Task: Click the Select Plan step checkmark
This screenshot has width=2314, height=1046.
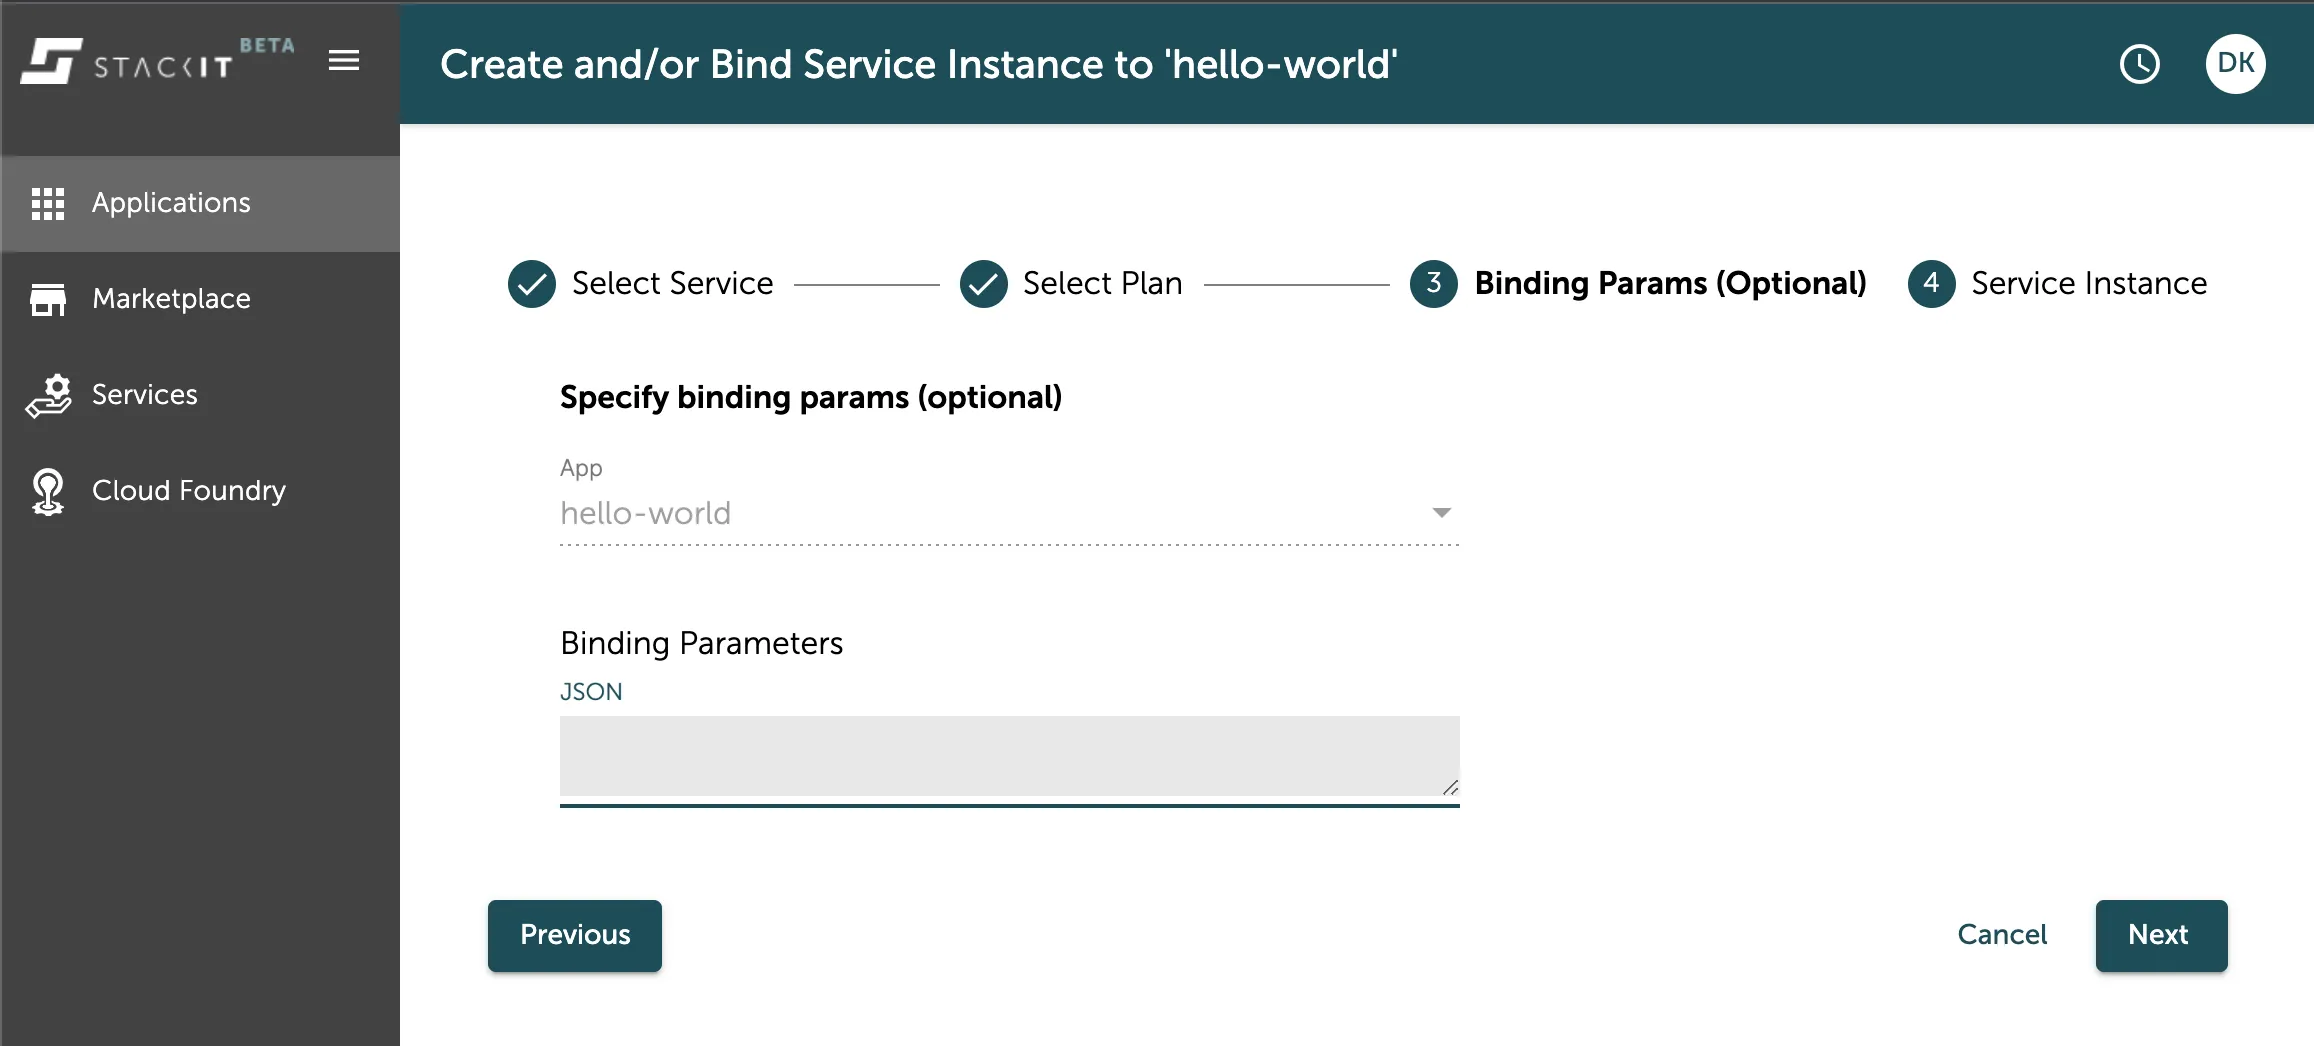Action: pyautogui.click(x=984, y=284)
